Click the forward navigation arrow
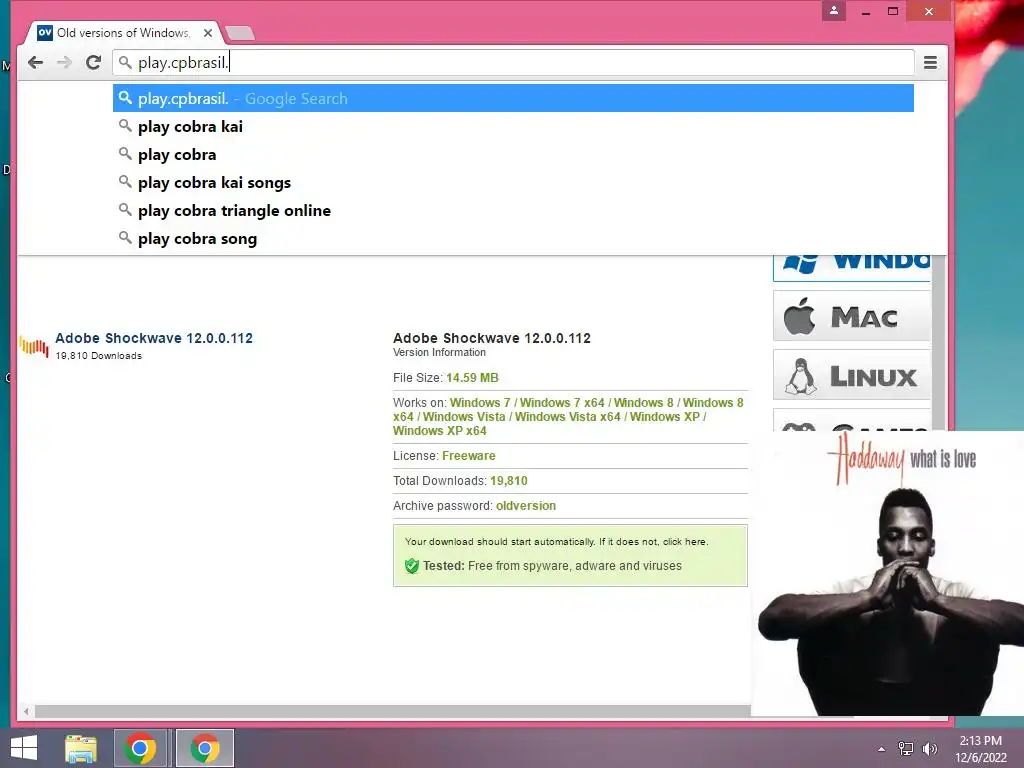 click(64, 63)
